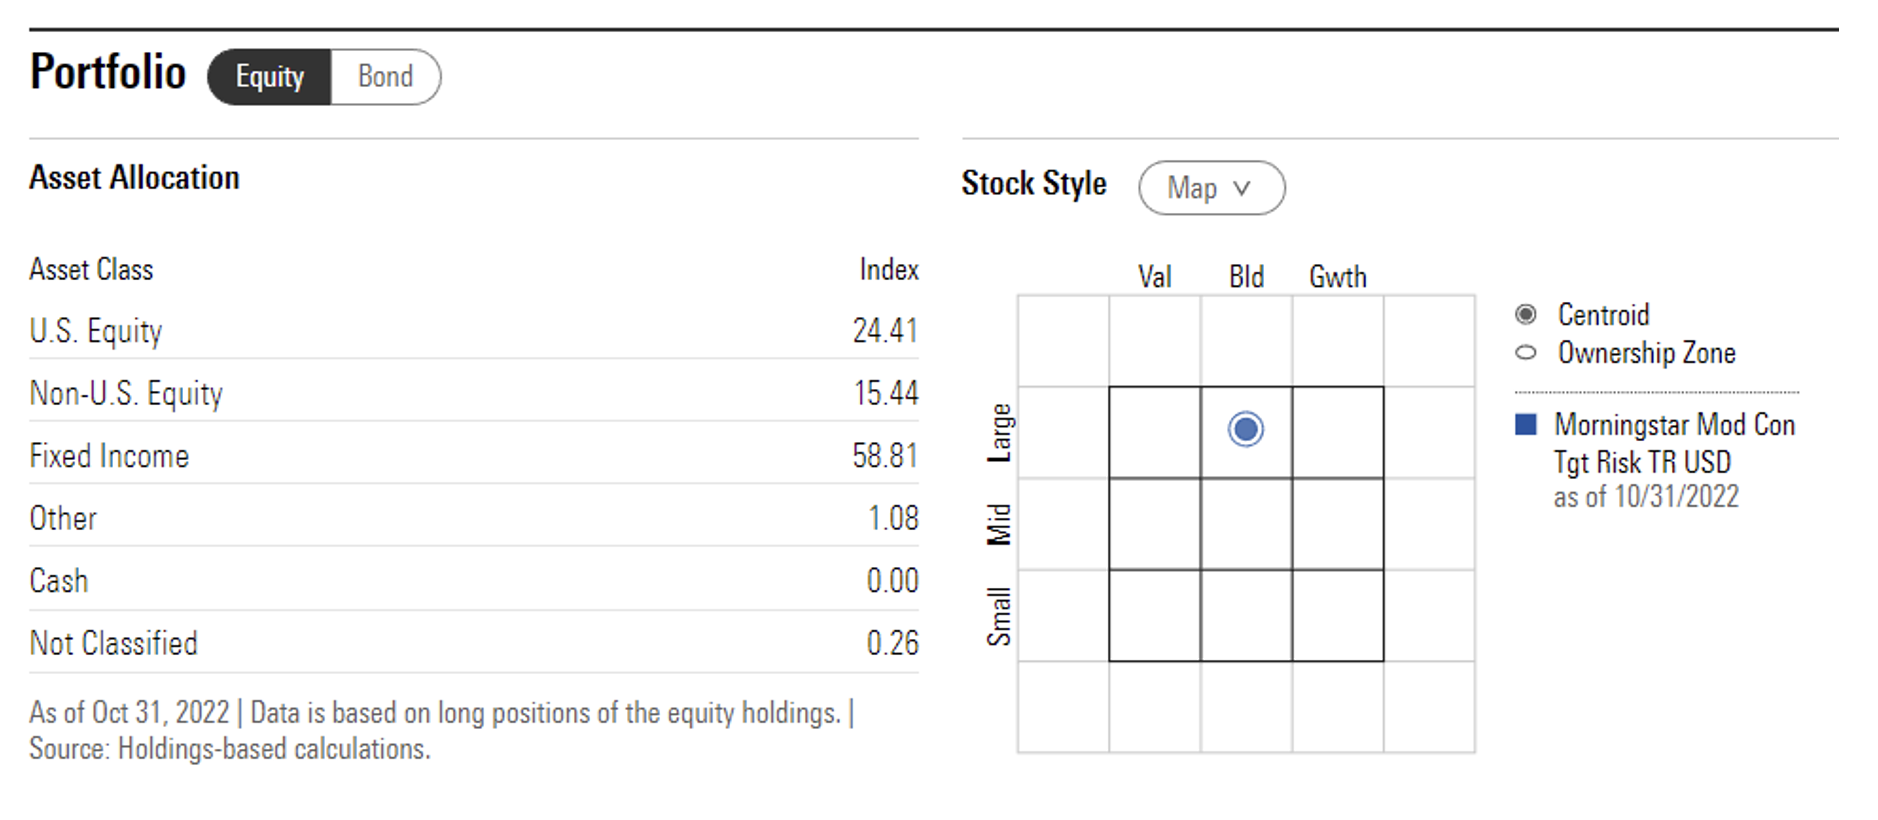Viewport: 1878px width, 820px height.
Task: Click the Large row label on style map
Action: coord(999,432)
